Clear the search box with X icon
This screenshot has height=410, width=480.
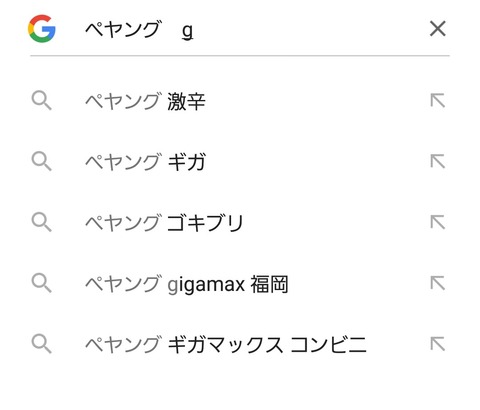click(x=438, y=29)
